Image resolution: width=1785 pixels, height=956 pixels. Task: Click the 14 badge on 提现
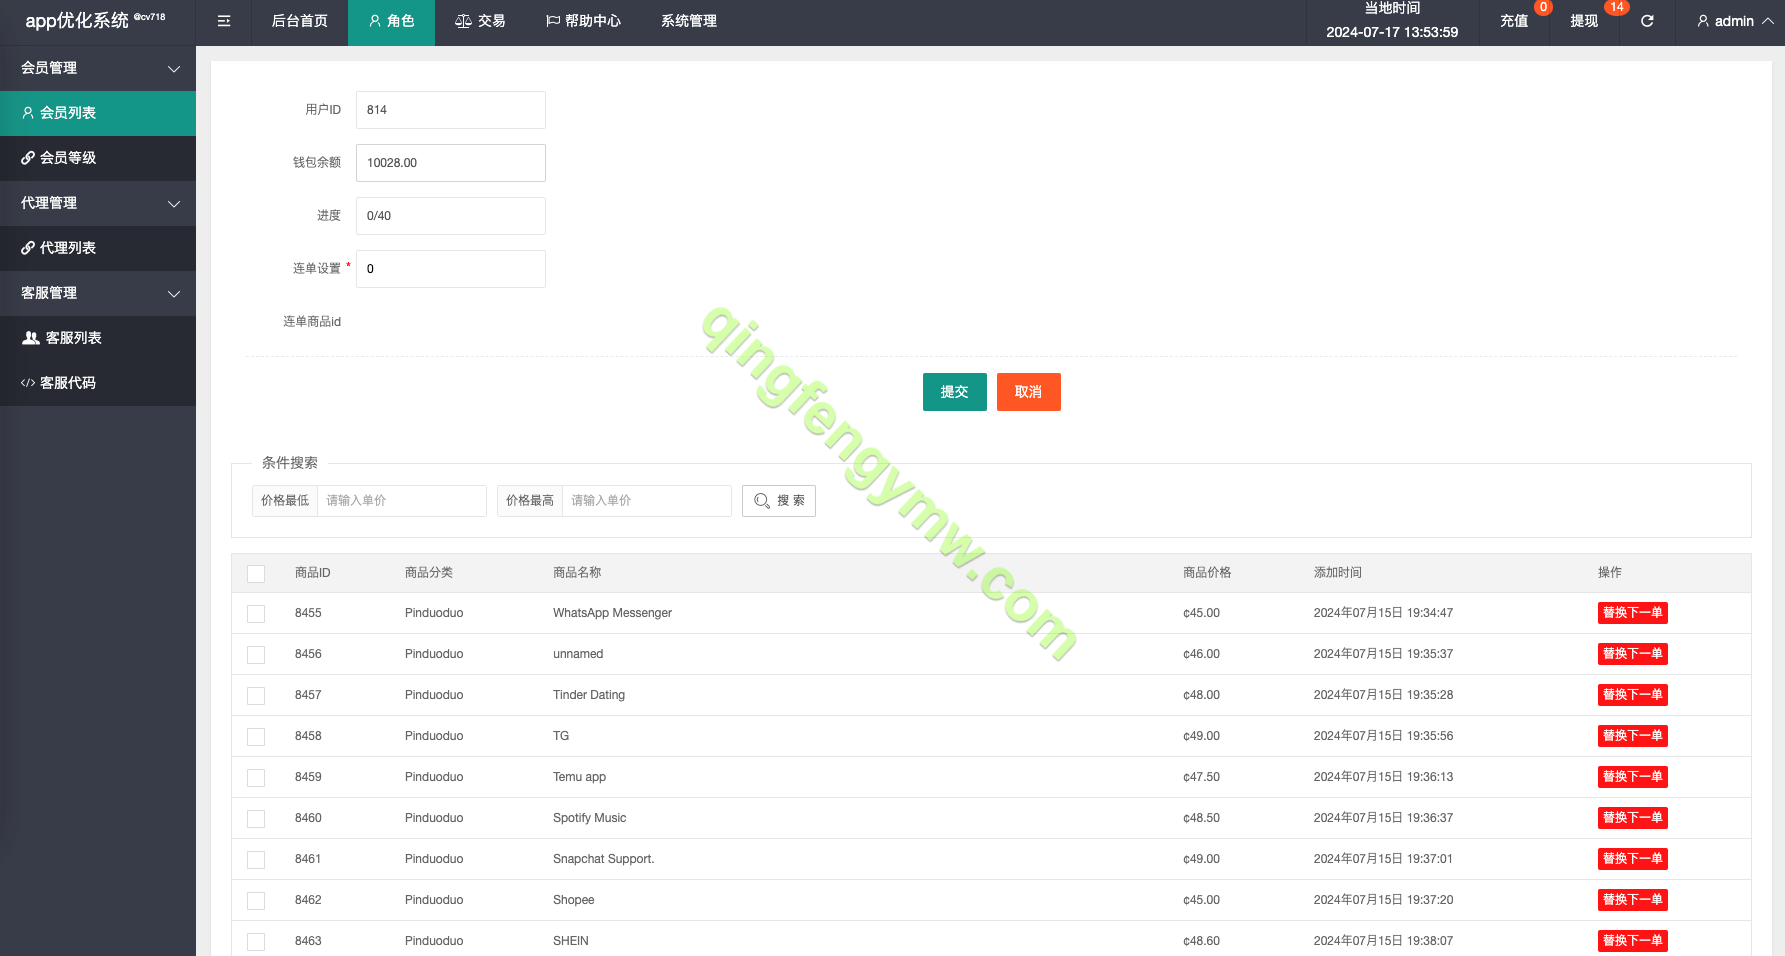pos(1617,7)
